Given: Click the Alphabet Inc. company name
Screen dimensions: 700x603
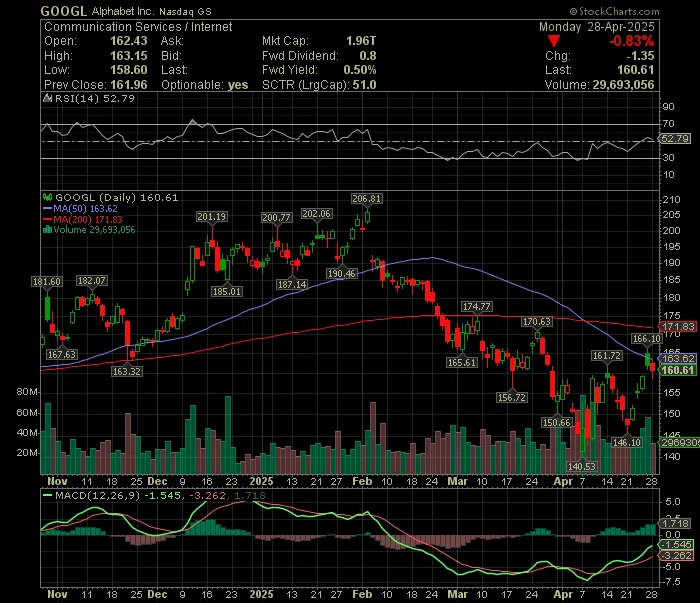Looking at the screenshot, I should click(123, 12).
